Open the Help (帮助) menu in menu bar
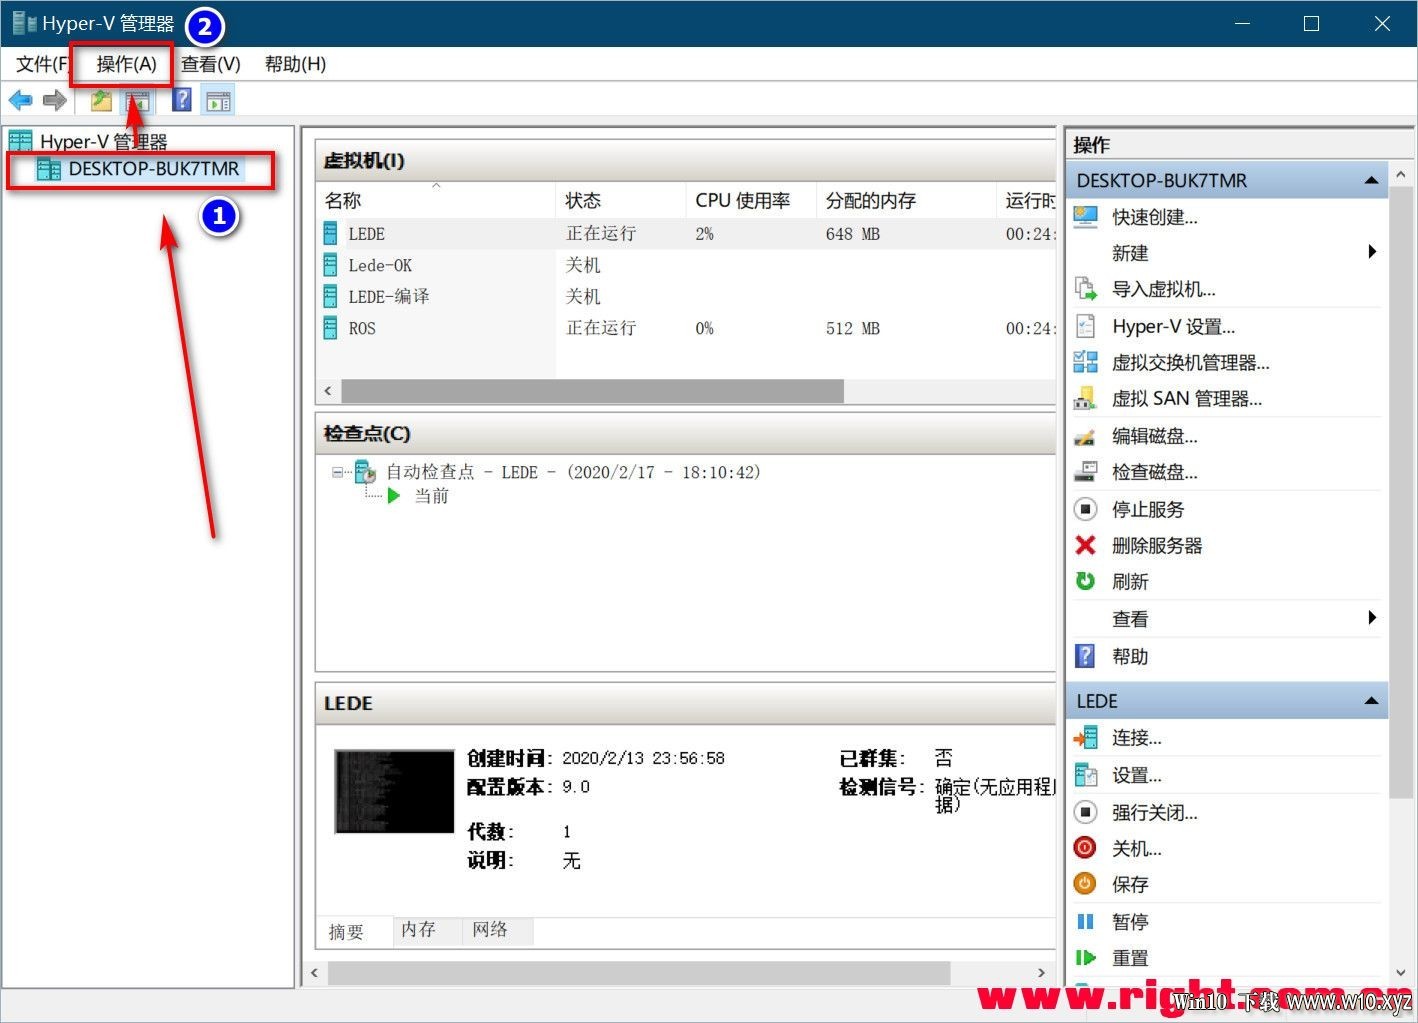Screen dimensions: 1418x1023 click(x=295, y=64)
